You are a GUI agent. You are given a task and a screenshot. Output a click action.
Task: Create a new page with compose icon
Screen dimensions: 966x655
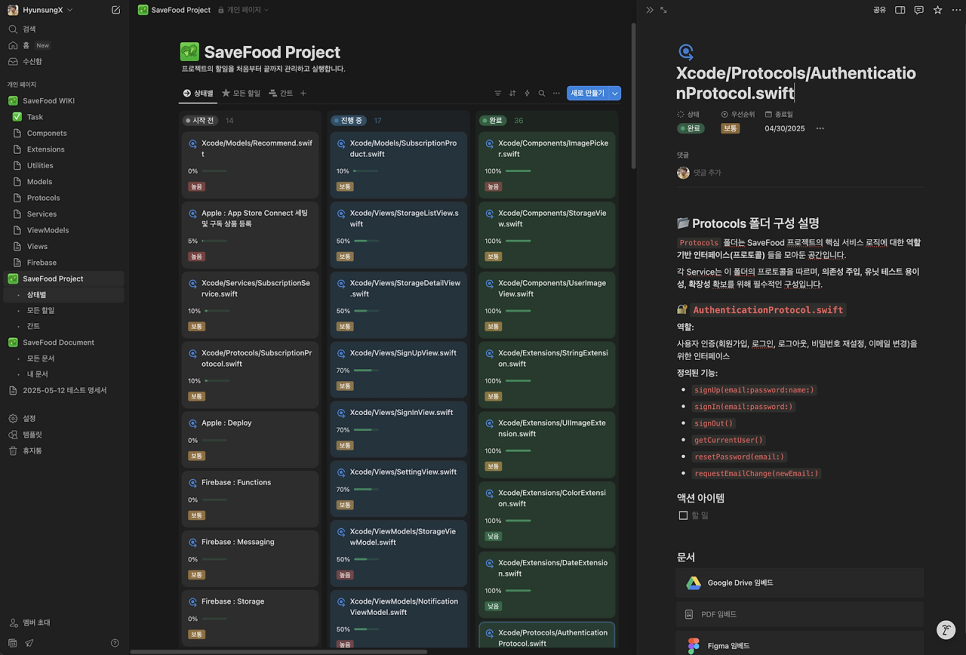click(x=116, y=10)
